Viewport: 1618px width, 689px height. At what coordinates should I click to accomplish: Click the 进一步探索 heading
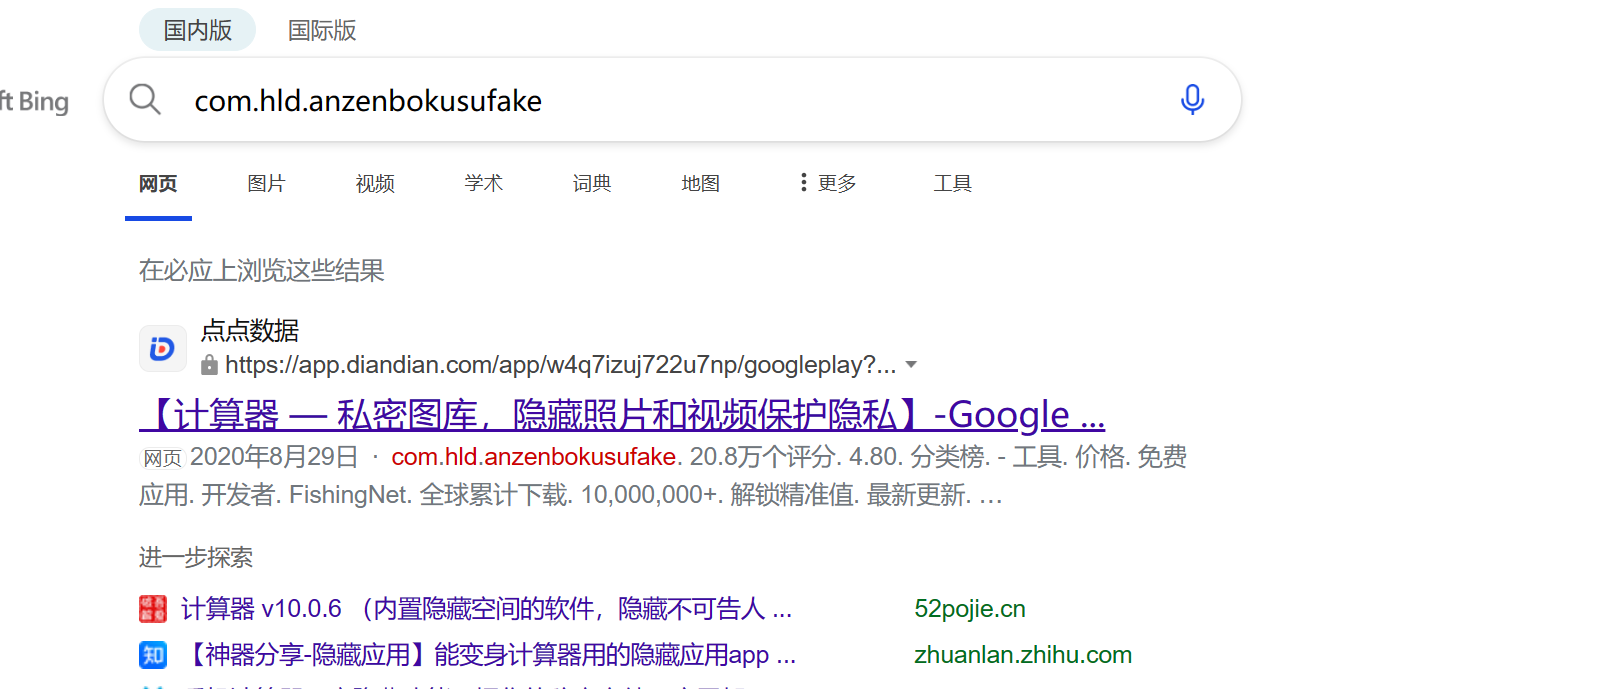[x=196, y=557]
